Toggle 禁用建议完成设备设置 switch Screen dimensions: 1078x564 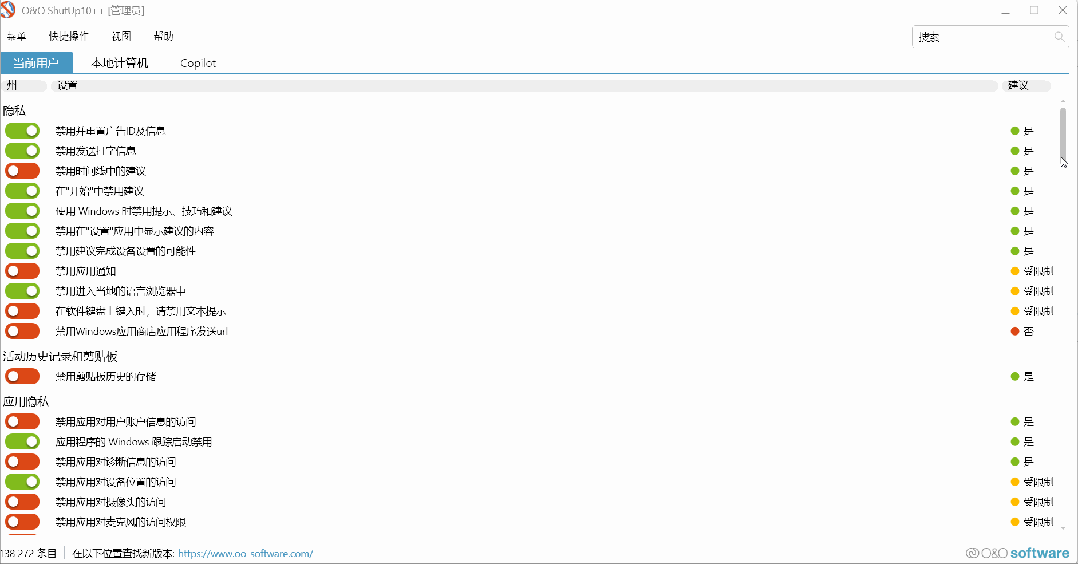click(23, 250)
